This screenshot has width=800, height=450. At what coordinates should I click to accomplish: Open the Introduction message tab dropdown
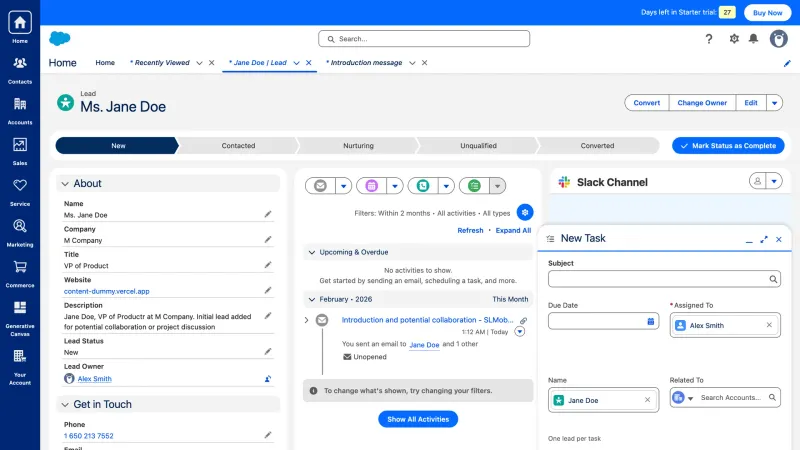412,63
